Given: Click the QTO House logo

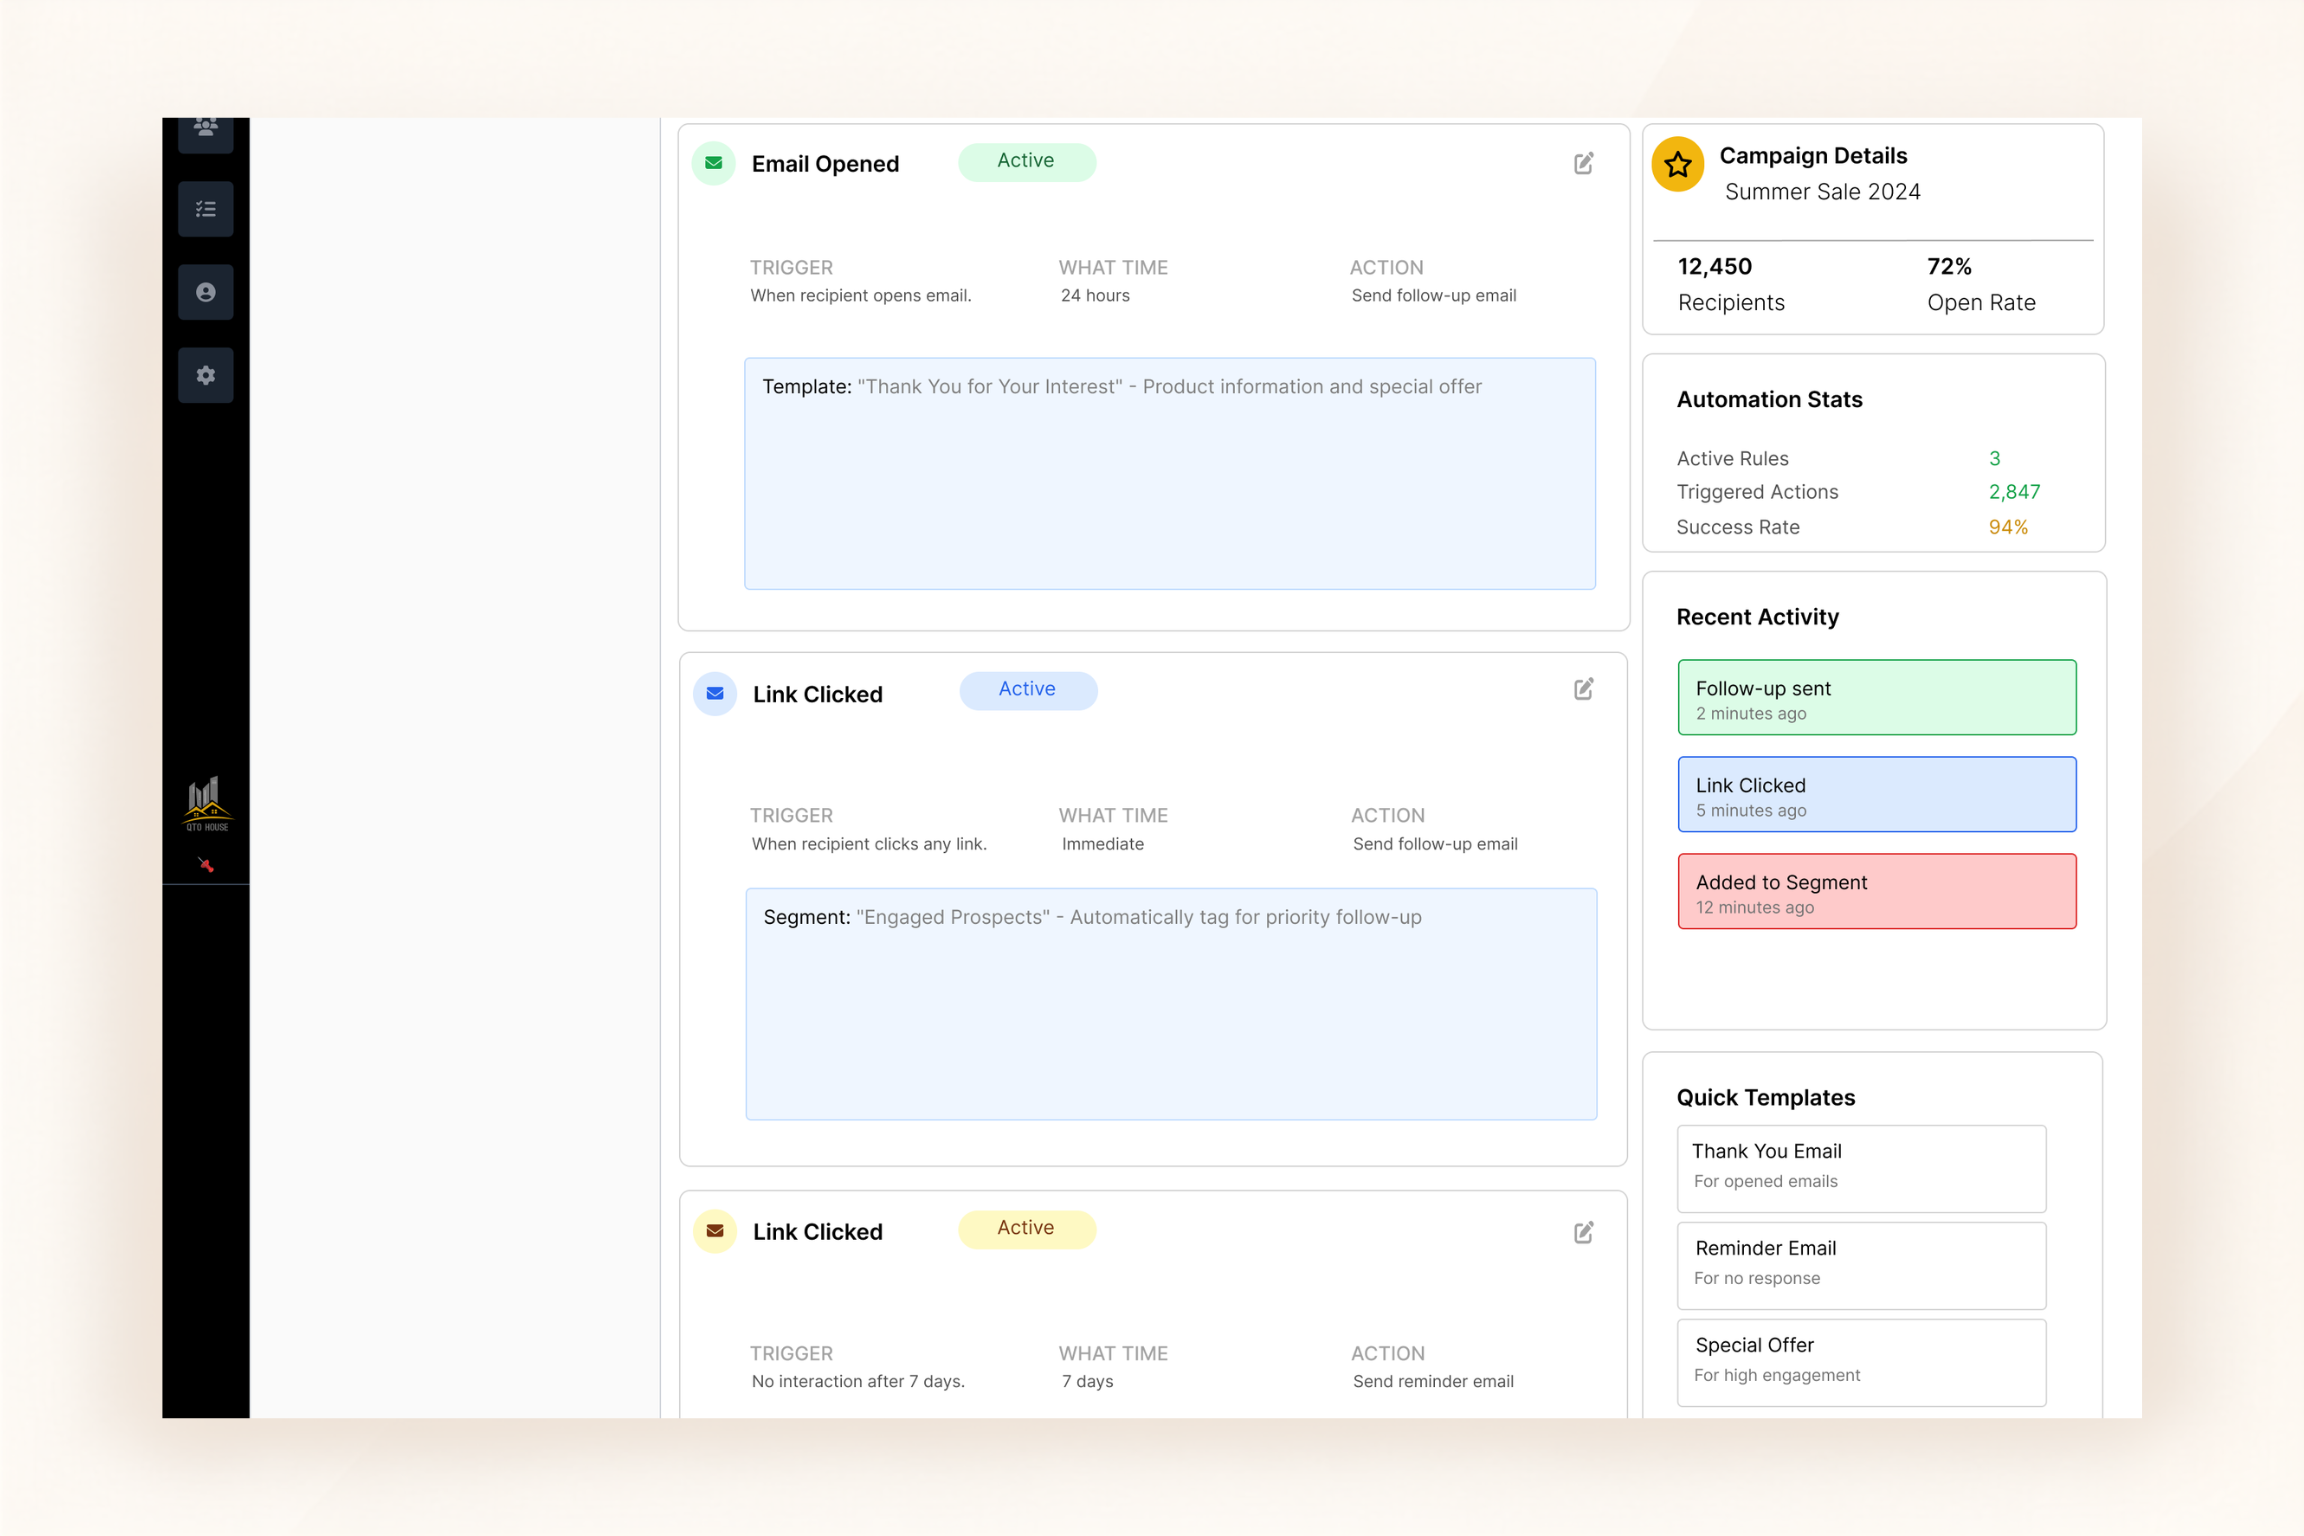Looking at the screenshot, I should point(206,804).
